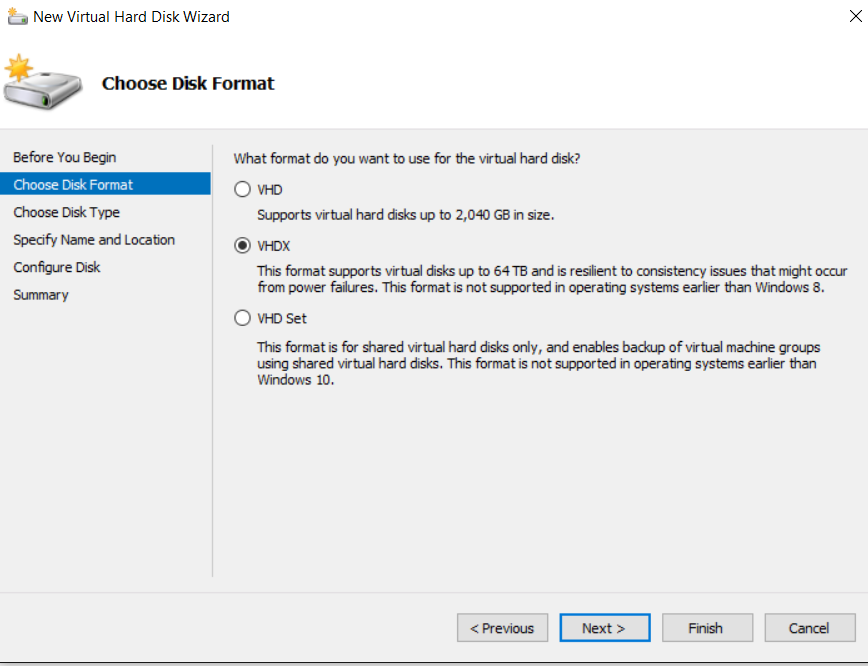Click the large hard disk header icon
Image resolution: width=868 pixels, height=666 pixels.
[x=43, y=82]
